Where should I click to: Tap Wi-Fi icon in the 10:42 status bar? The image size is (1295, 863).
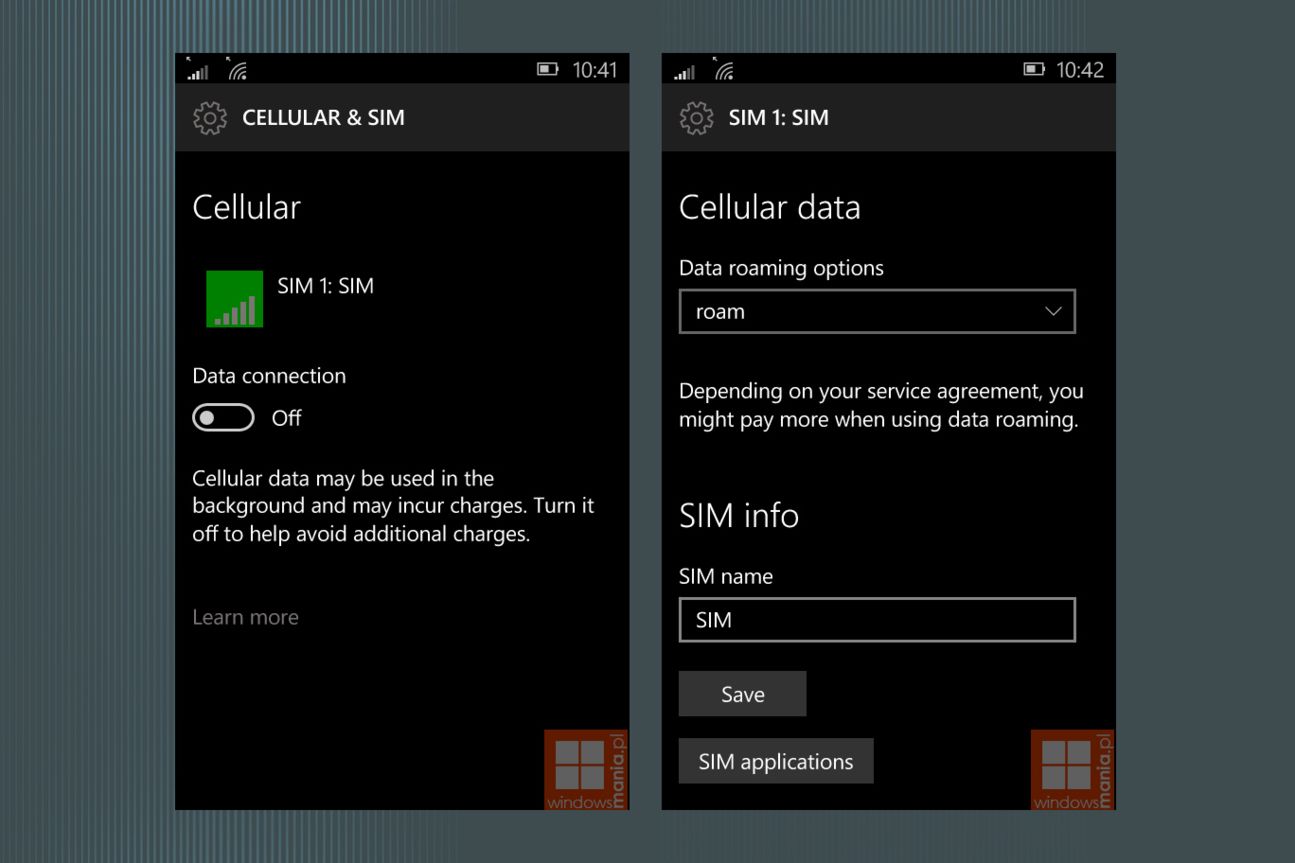[x=723, y=71]
